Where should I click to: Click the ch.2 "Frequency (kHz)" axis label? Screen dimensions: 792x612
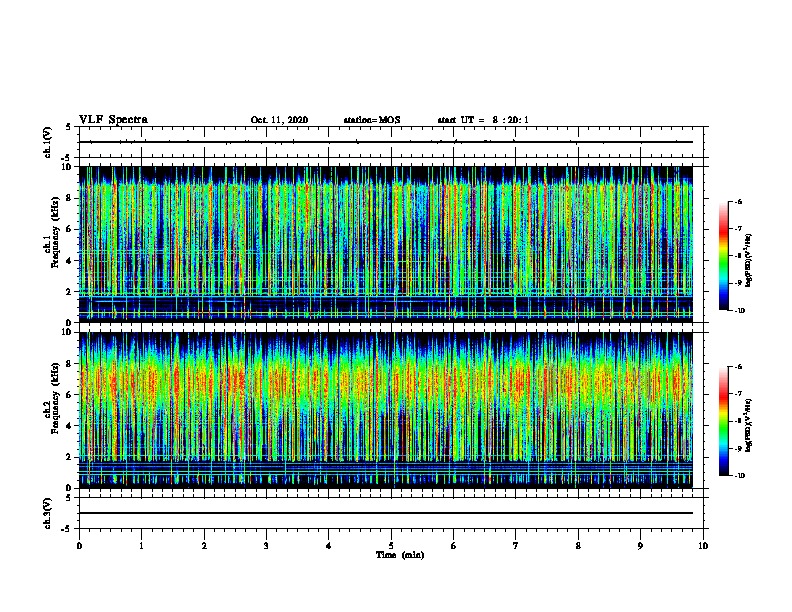[55, 398]
